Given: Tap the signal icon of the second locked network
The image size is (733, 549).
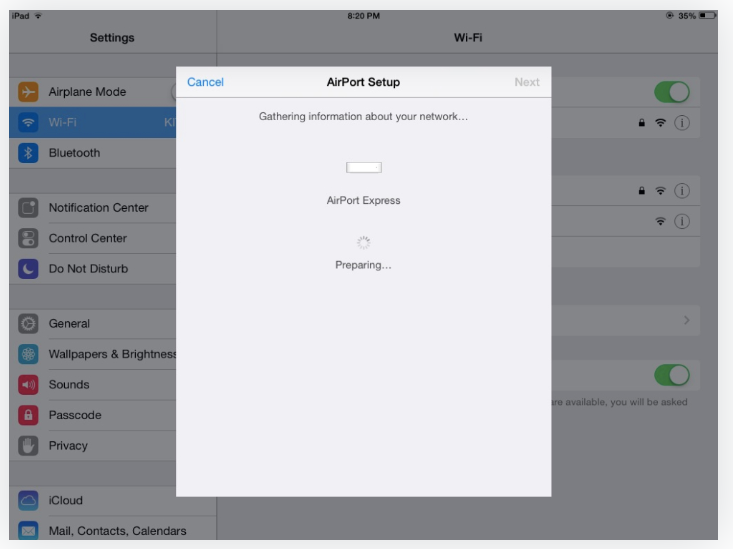Looking at the screenshot, I should (660, 190).
